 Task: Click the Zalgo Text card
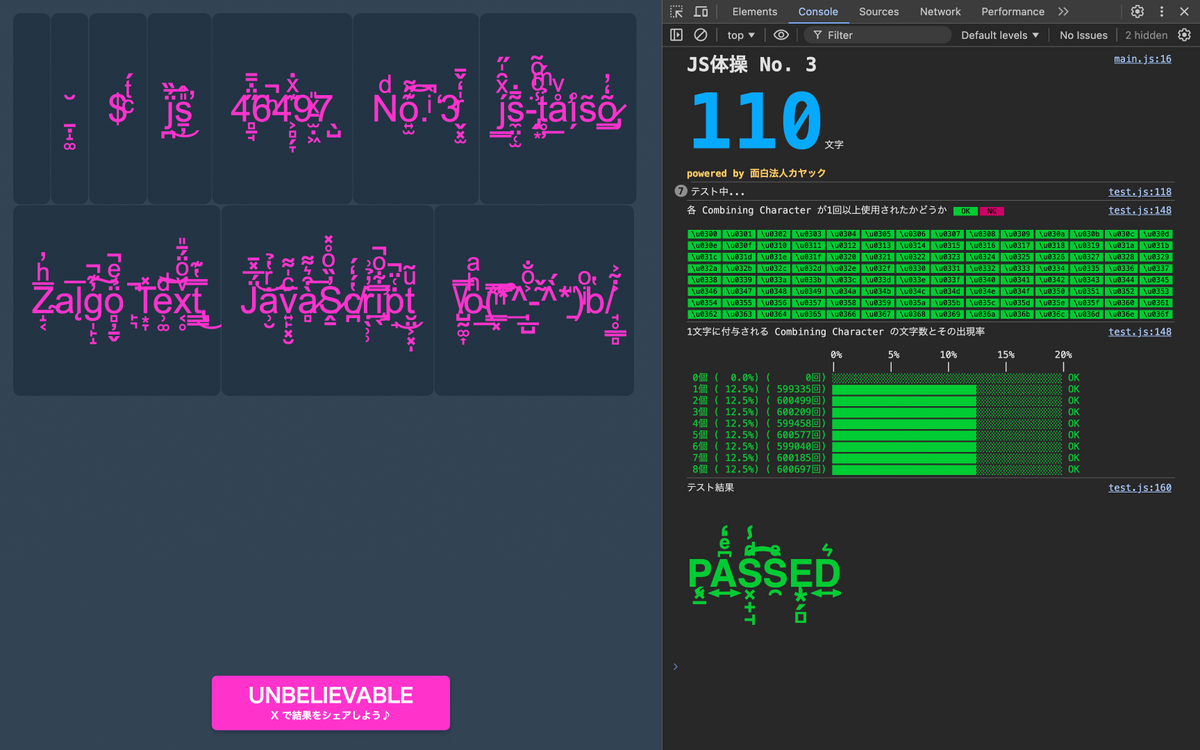tap(117, 300)
